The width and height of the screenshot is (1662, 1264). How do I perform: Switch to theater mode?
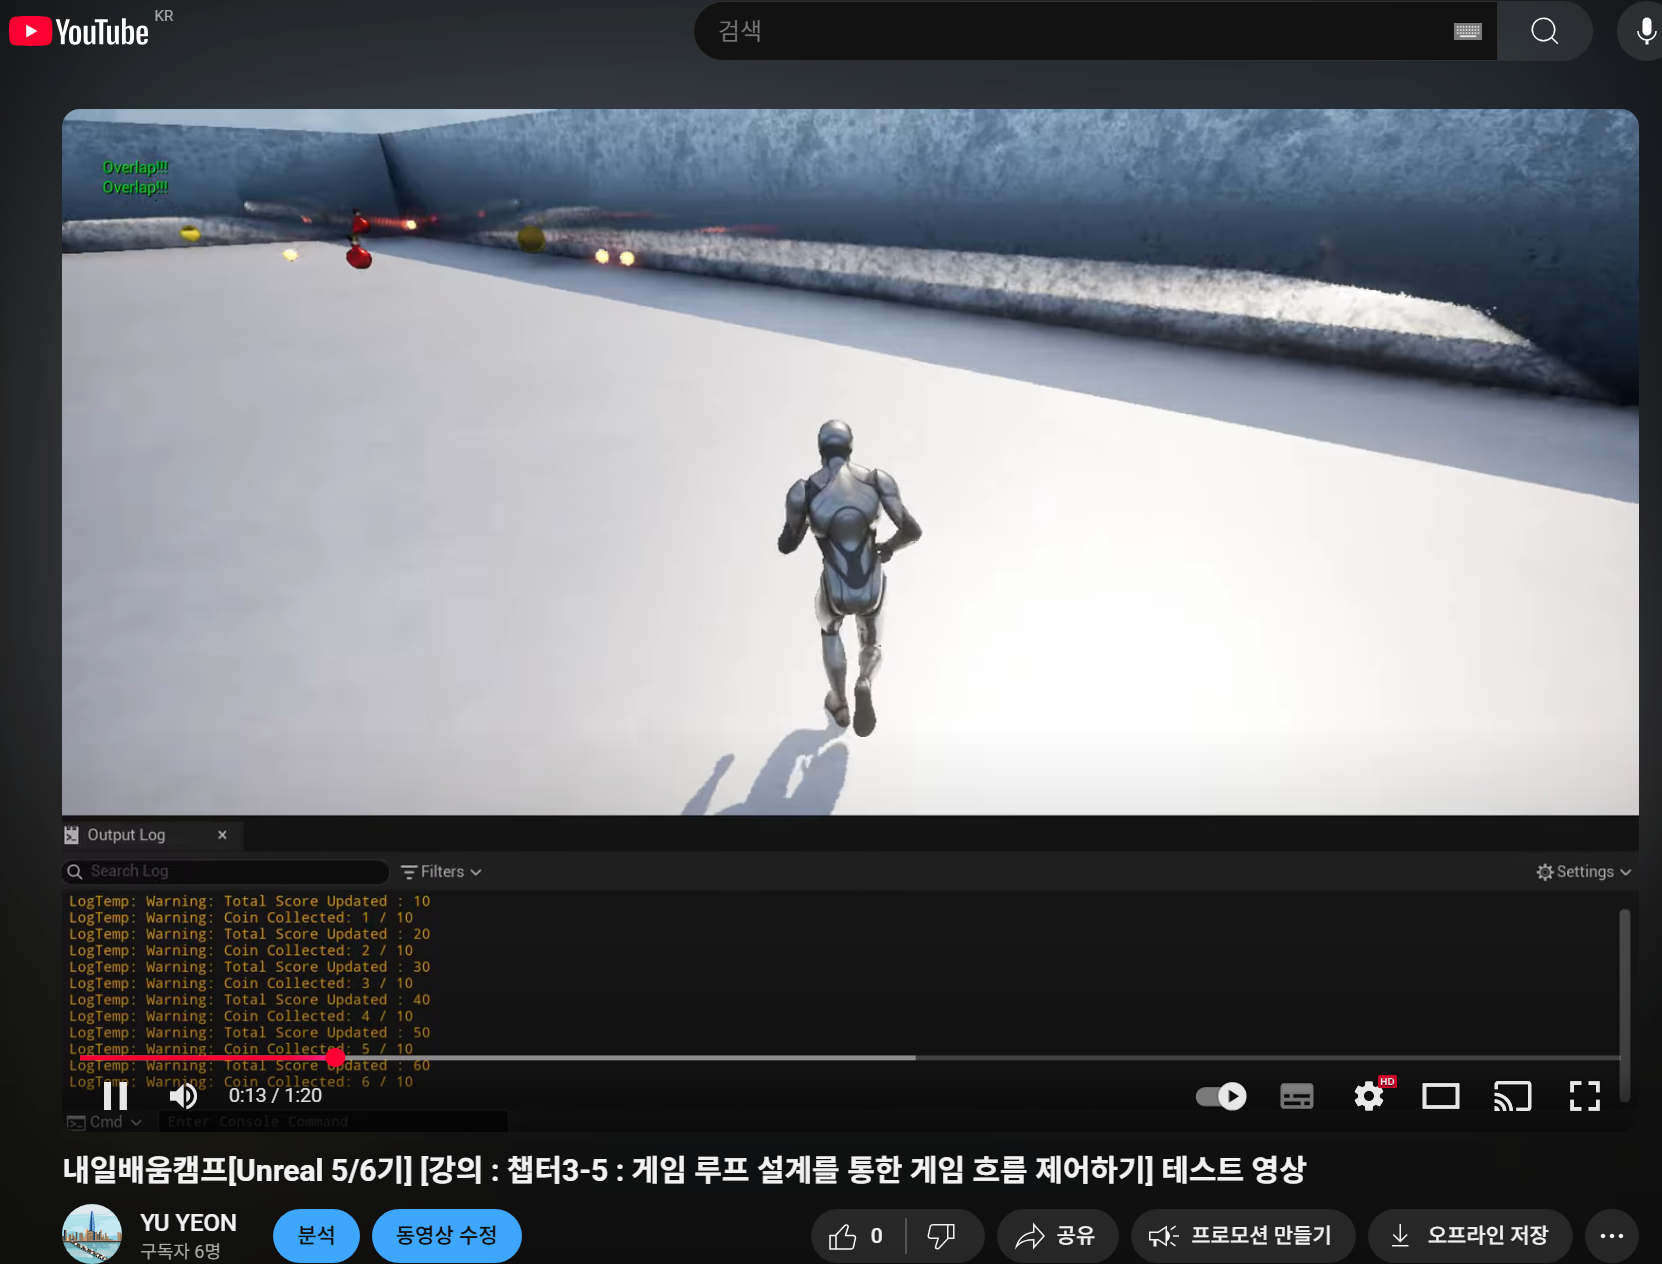tap(1441, 1096)
